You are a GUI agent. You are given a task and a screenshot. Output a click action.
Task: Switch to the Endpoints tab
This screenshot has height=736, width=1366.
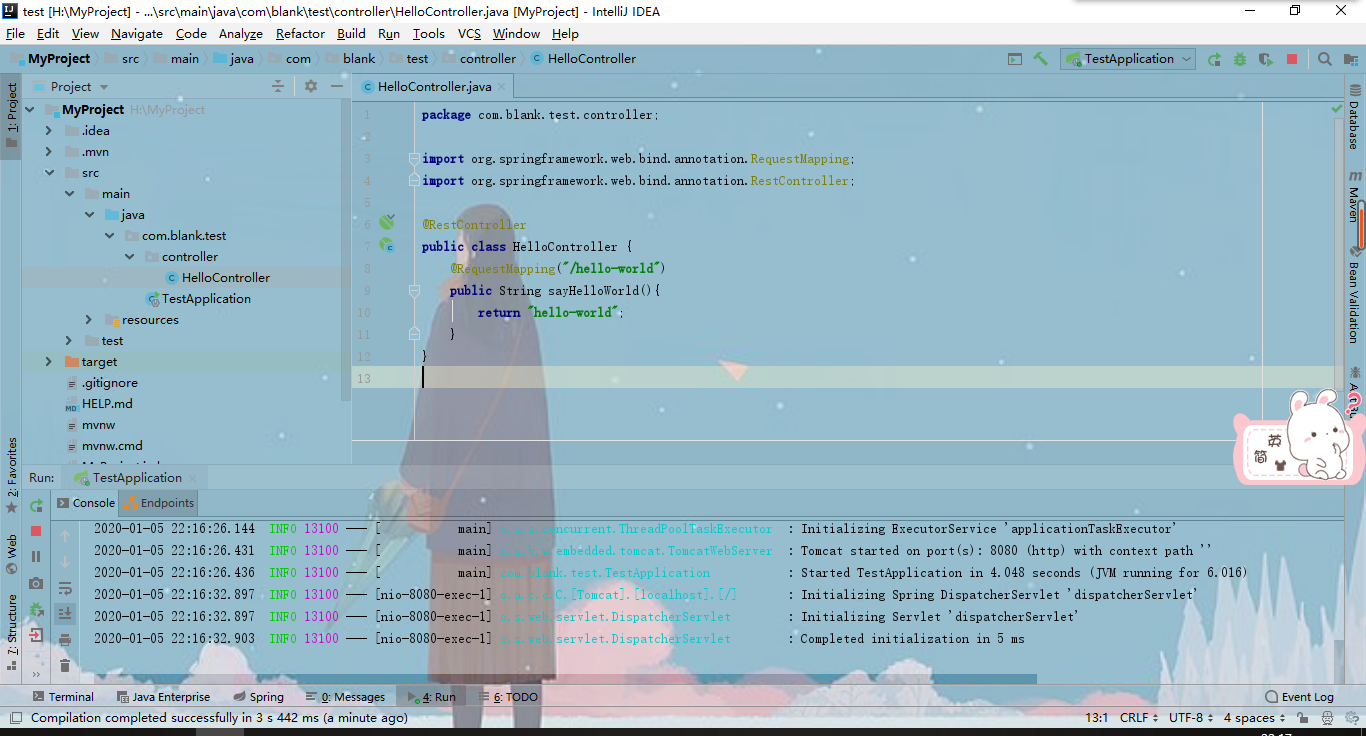[x=159, y=503]
